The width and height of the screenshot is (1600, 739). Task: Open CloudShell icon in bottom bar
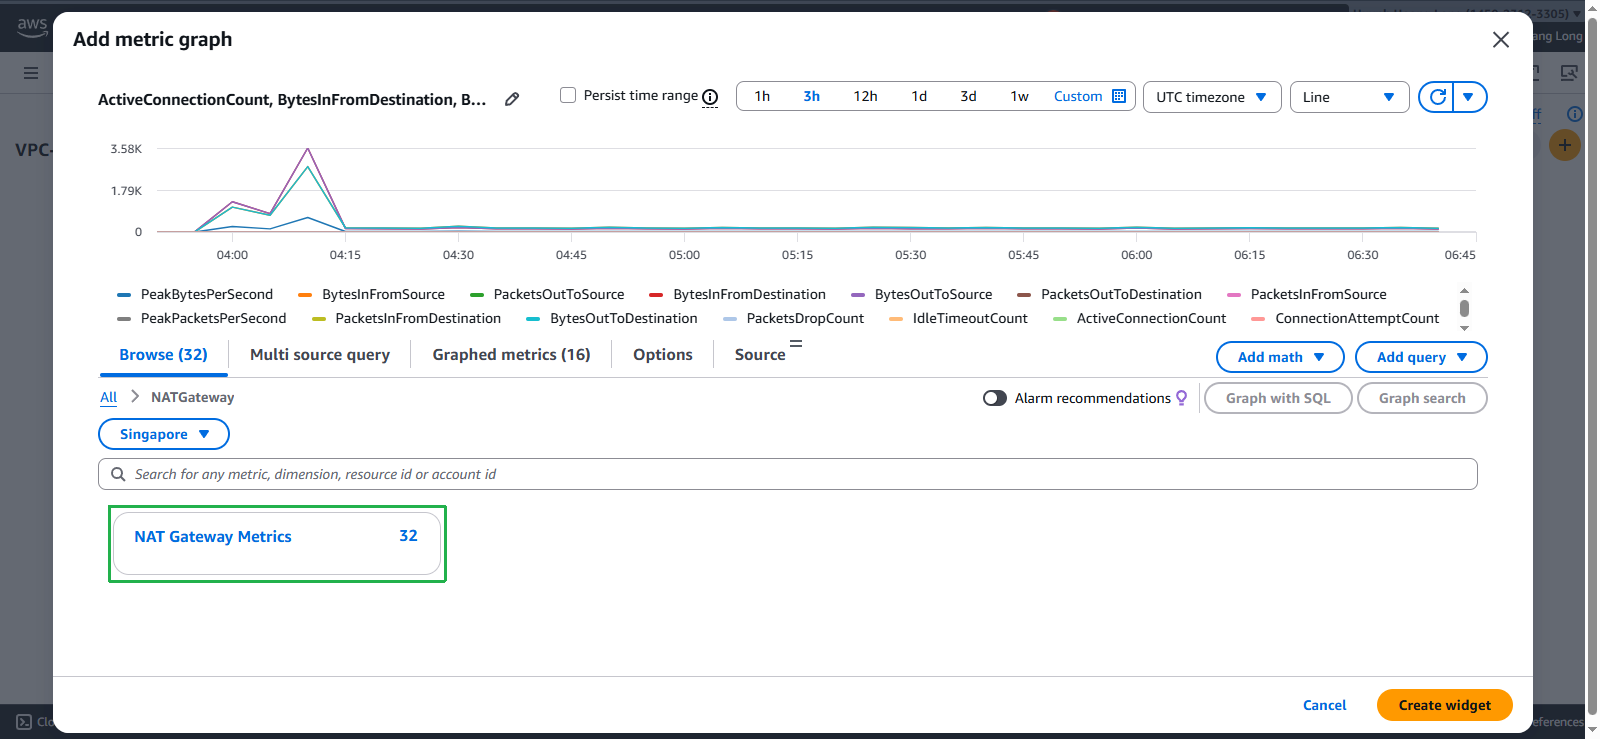pyautogui.click(x=24, y=721)
